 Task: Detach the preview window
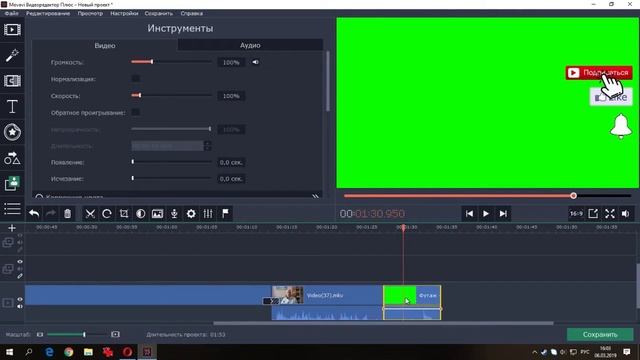(x=593, y=213)
